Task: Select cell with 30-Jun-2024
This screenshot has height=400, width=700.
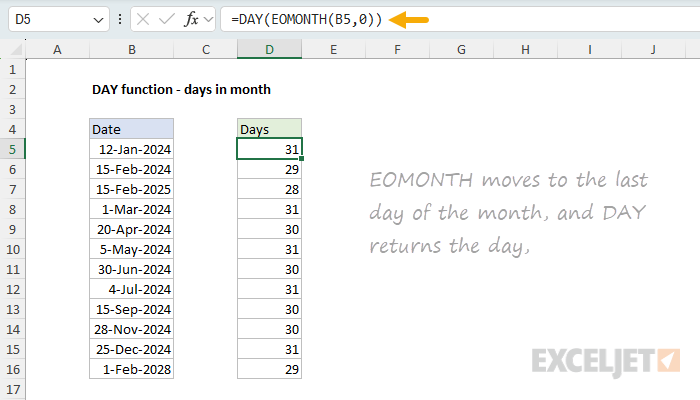Action: (132, 270)
